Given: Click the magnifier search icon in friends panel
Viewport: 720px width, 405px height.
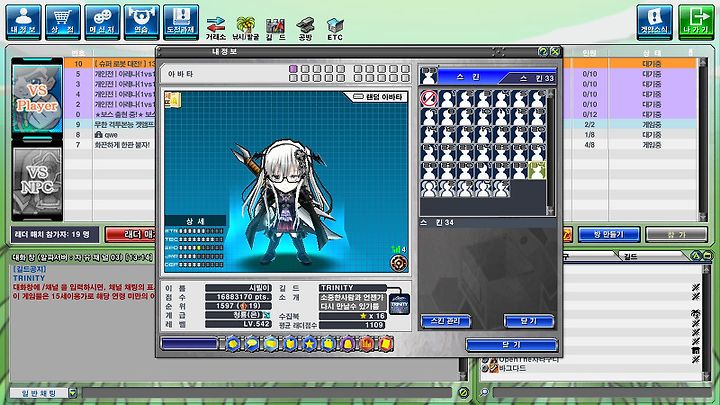Looking at the screenshot, I should 484,393.
